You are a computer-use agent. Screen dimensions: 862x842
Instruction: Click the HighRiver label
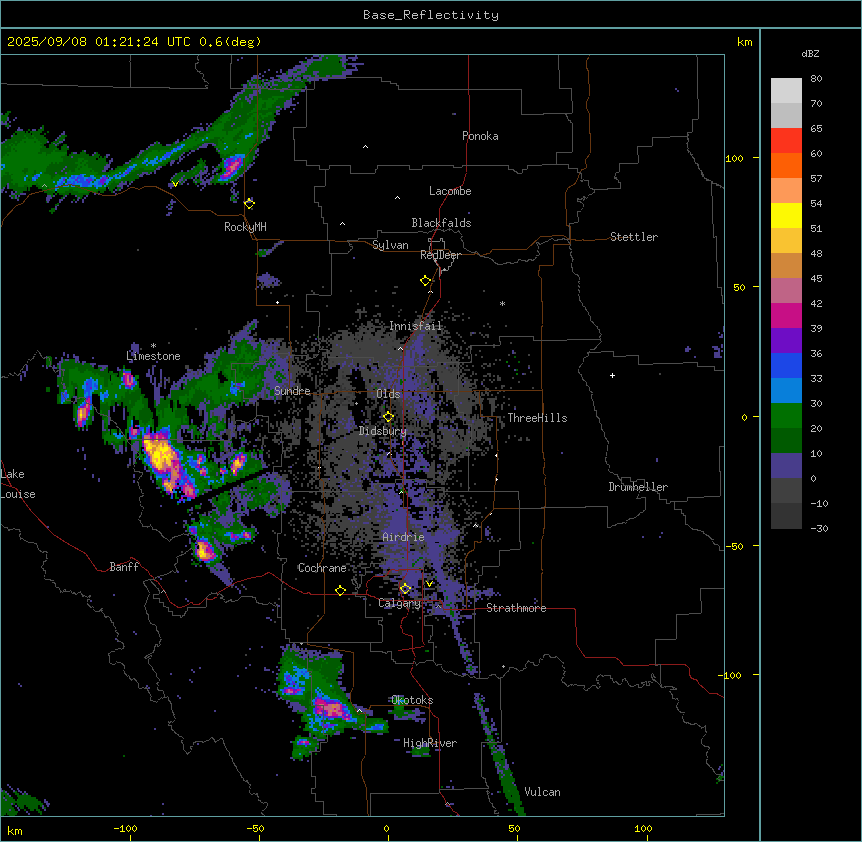[x=430, y=743]
